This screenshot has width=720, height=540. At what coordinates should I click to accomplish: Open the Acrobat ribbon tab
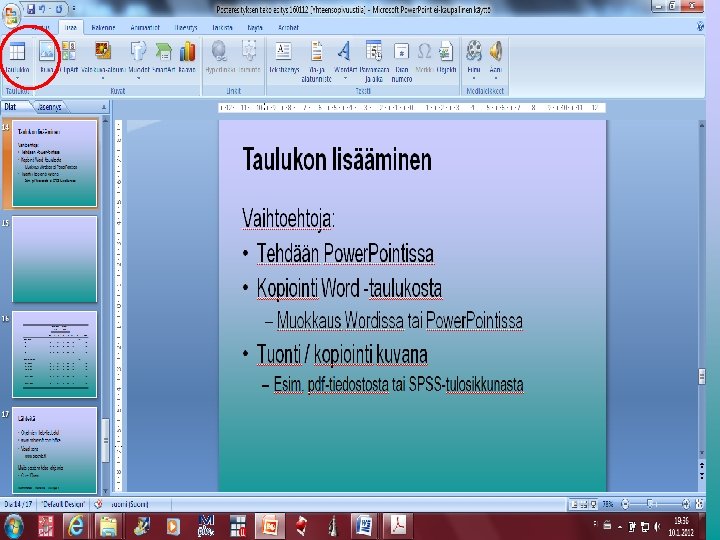coord(288,28)
